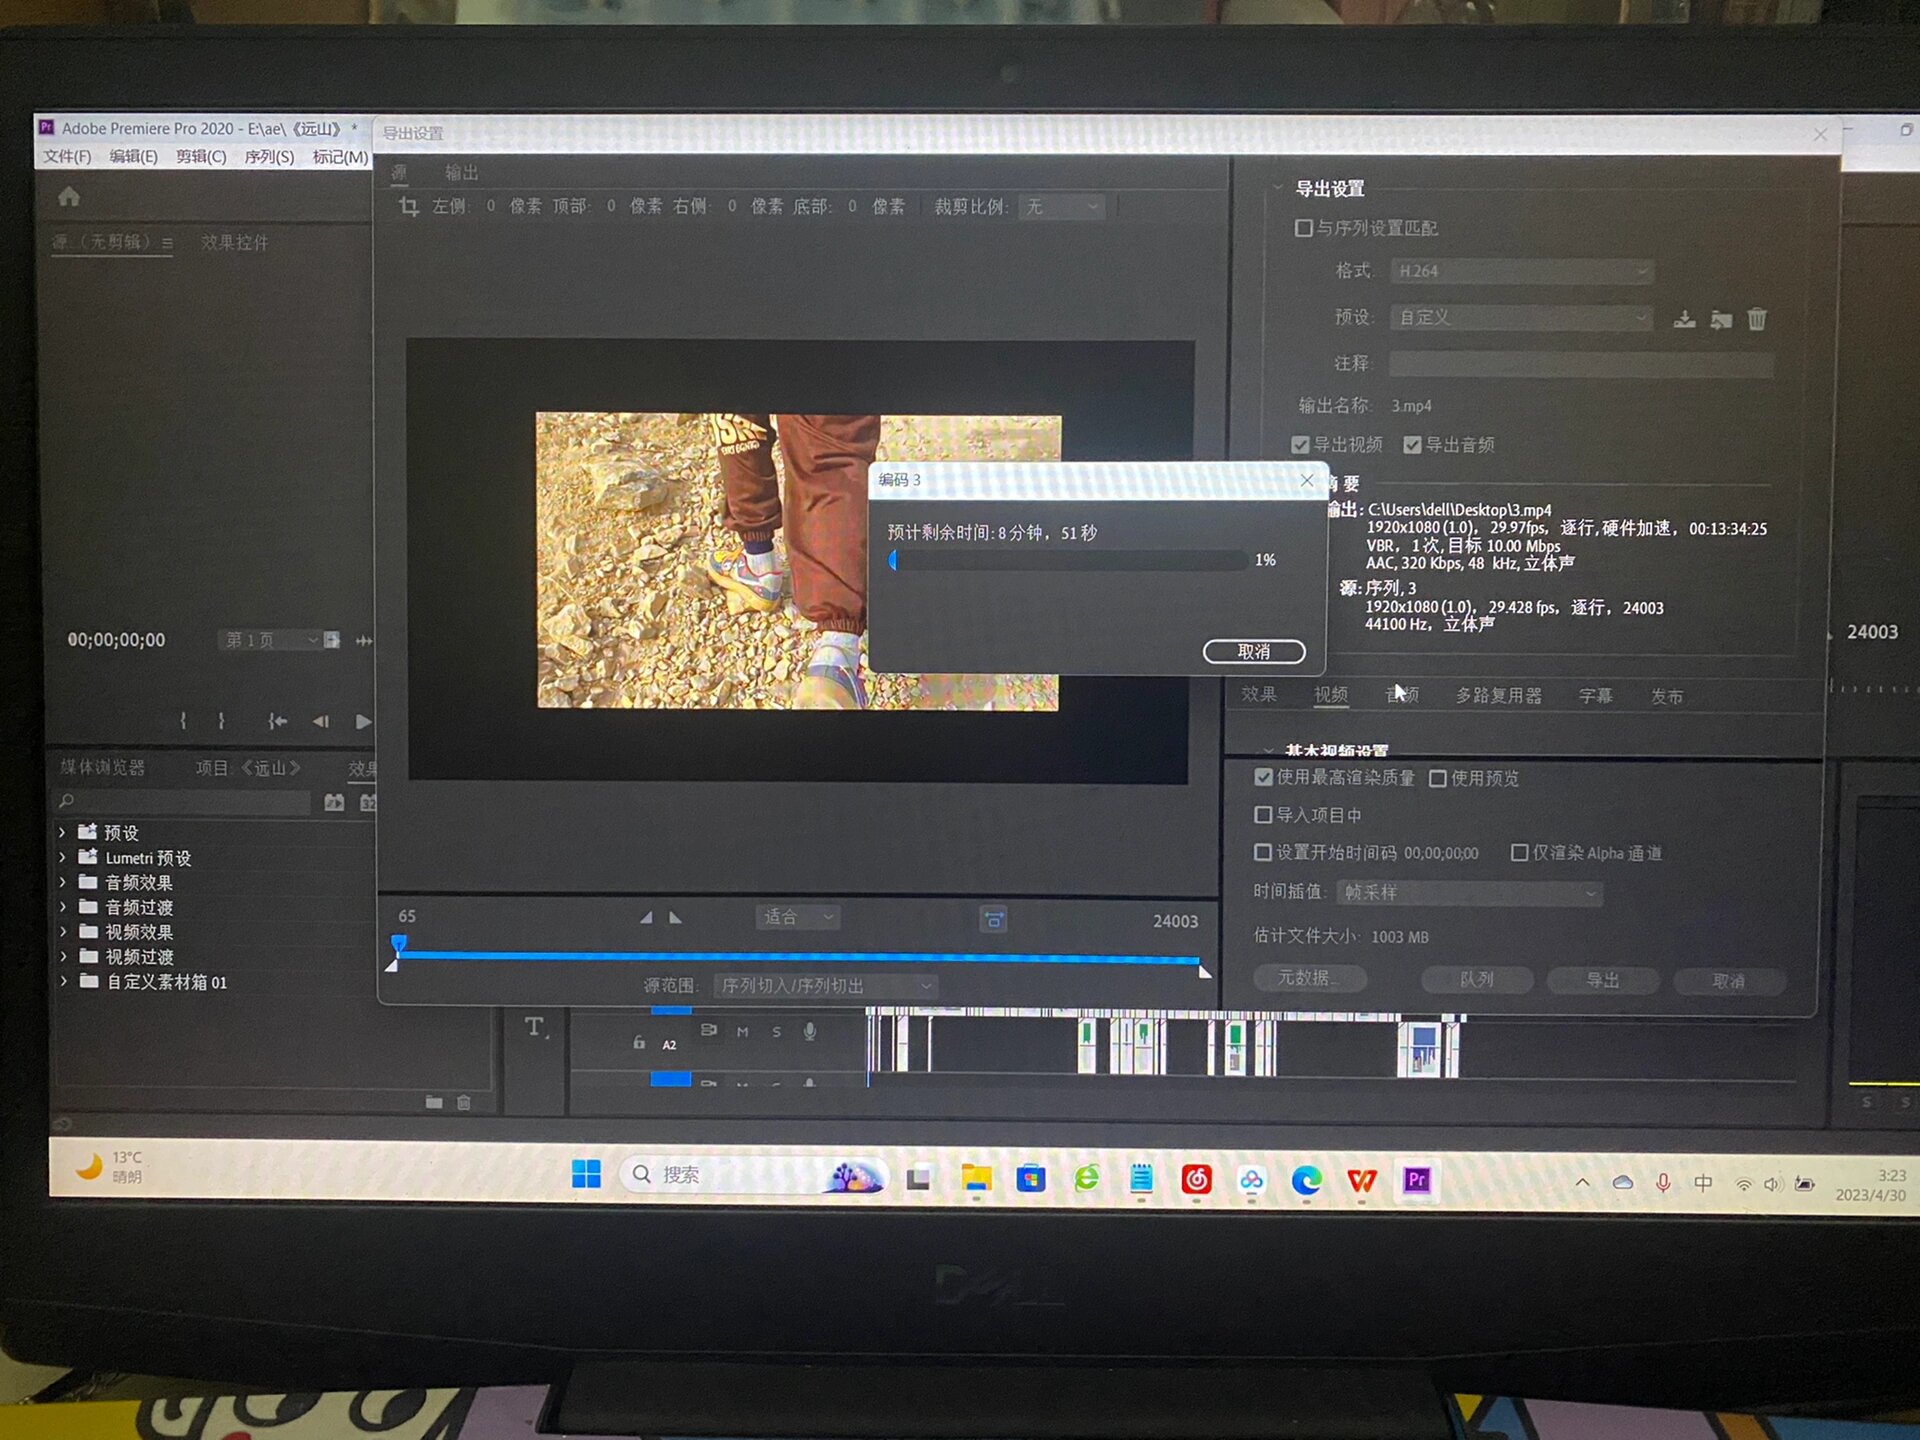This screenshot has width=1920, height=1440.
Task: Mark out on the Source monitor
Action: click(221, 720)
